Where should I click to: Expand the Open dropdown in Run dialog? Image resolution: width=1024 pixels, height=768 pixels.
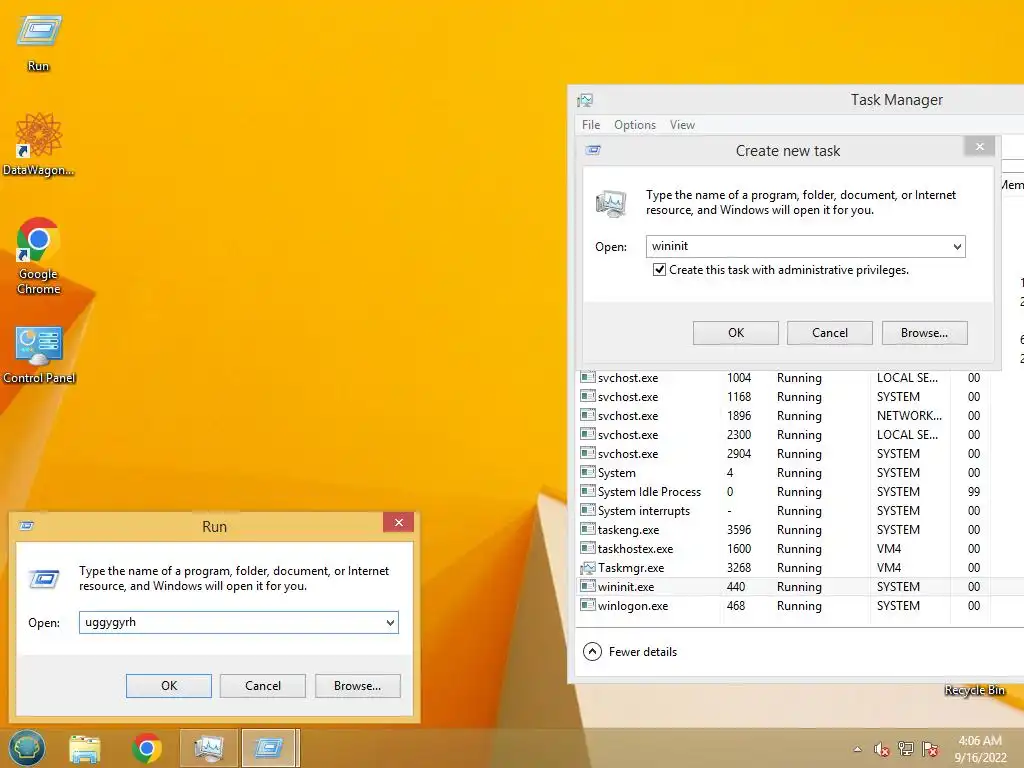pyautogui.click(x=390, y=622)
